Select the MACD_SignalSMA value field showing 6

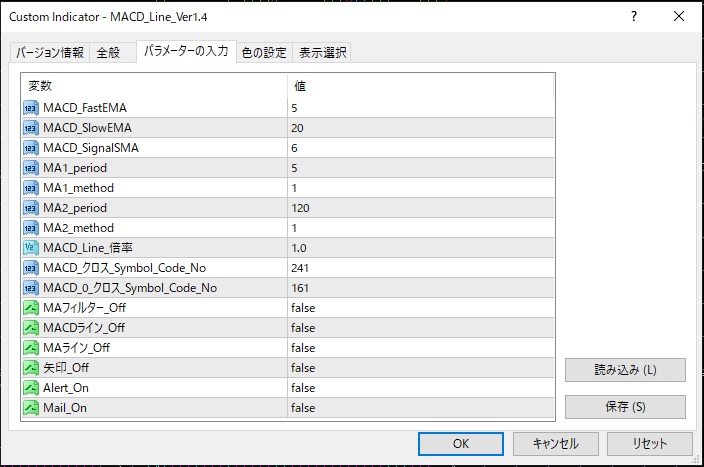(420, 148)
